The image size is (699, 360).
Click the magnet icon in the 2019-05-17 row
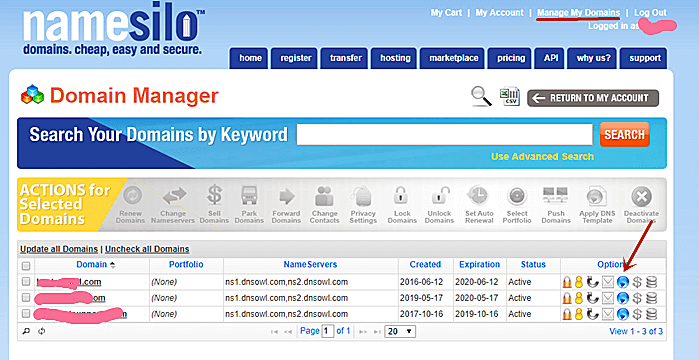pyautogui.click(x=592, y=298)
